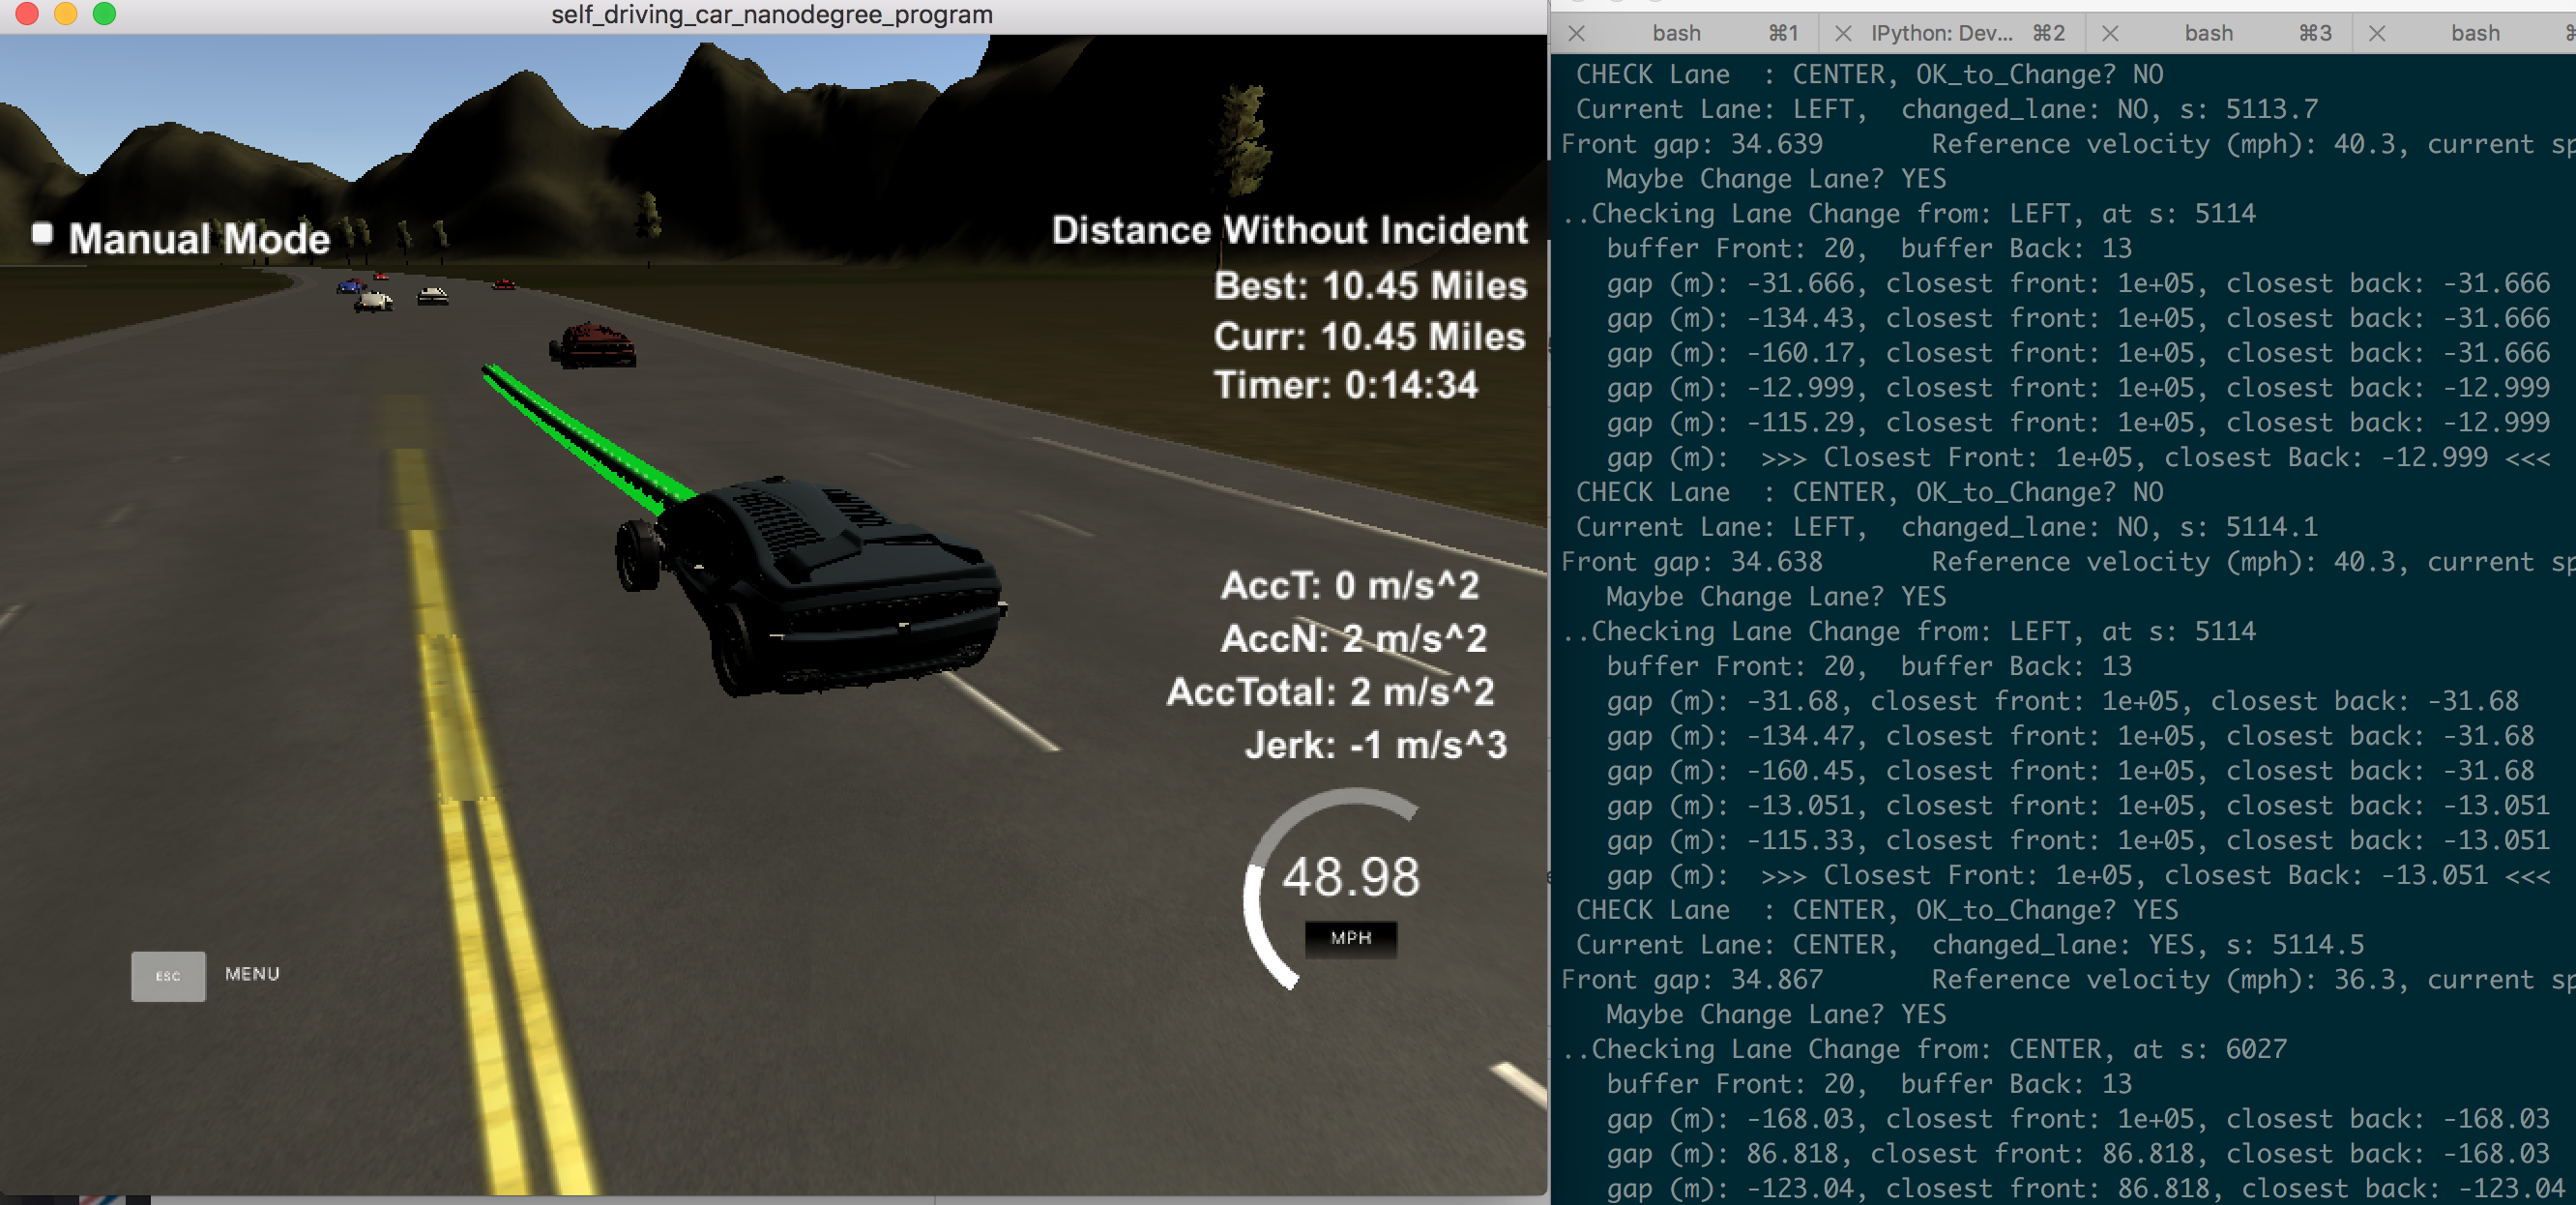Click the green fullscreen window button

pyautogui.click(x=104, y=13)
